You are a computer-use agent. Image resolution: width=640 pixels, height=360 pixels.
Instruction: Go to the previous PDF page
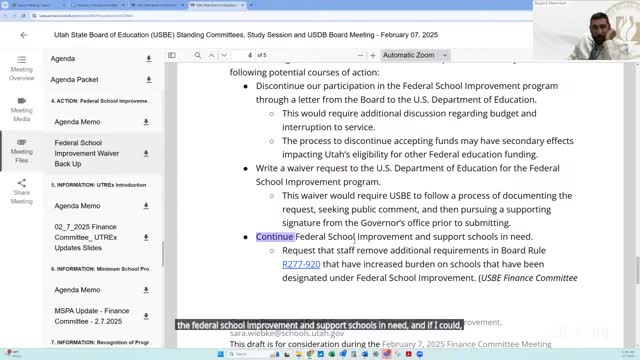tap(211, 55)
